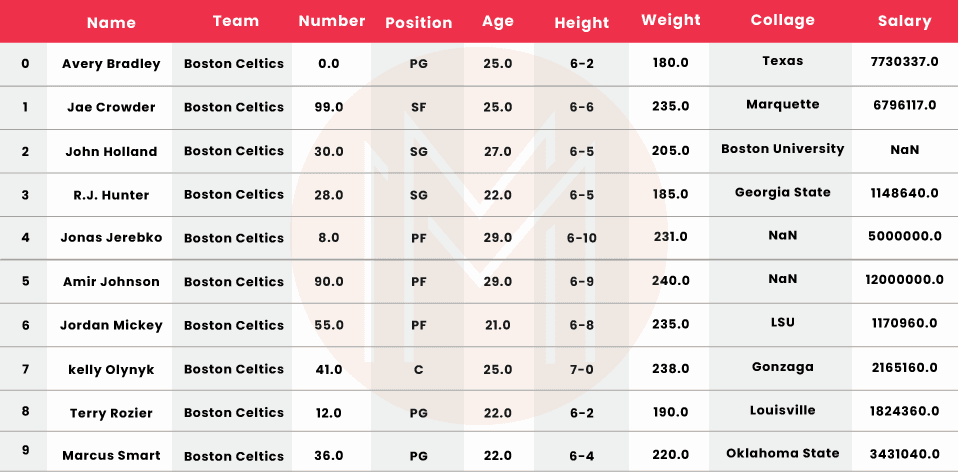Select the Collage column header
The image size is (958, 472).
[782, 20]
